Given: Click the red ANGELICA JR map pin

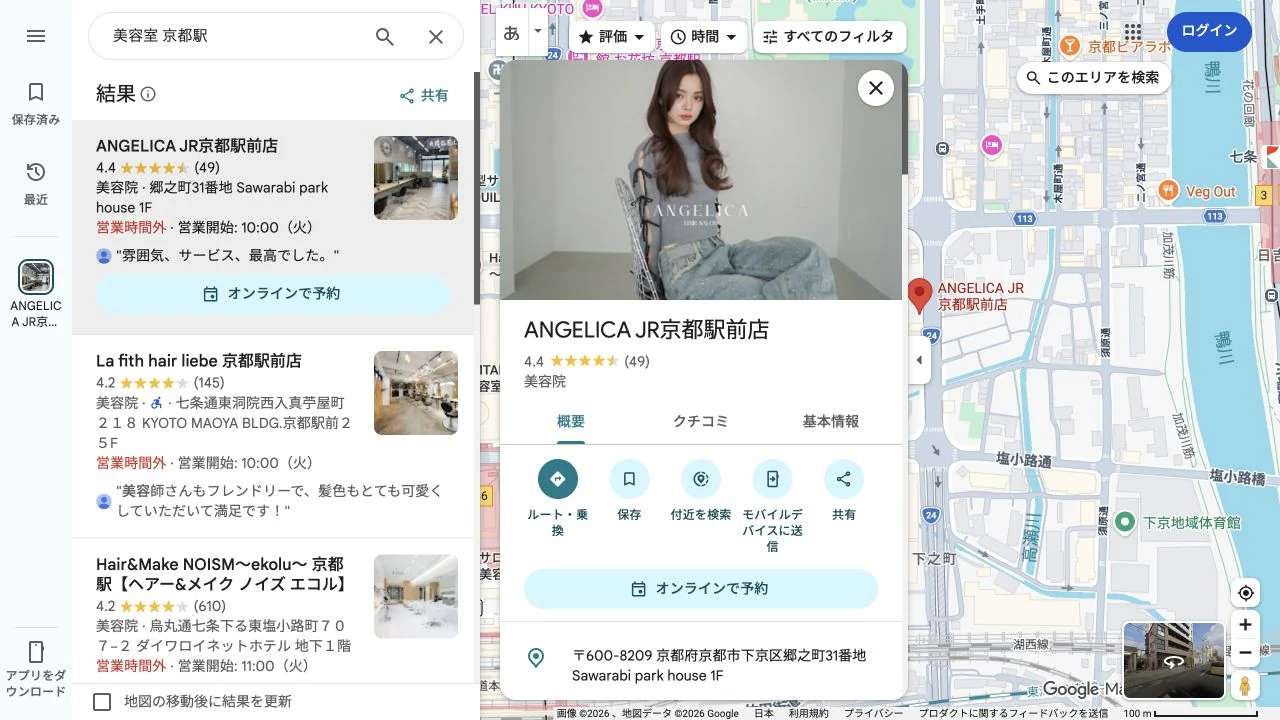Looking at the screenshot, I should tap(919, 297).
